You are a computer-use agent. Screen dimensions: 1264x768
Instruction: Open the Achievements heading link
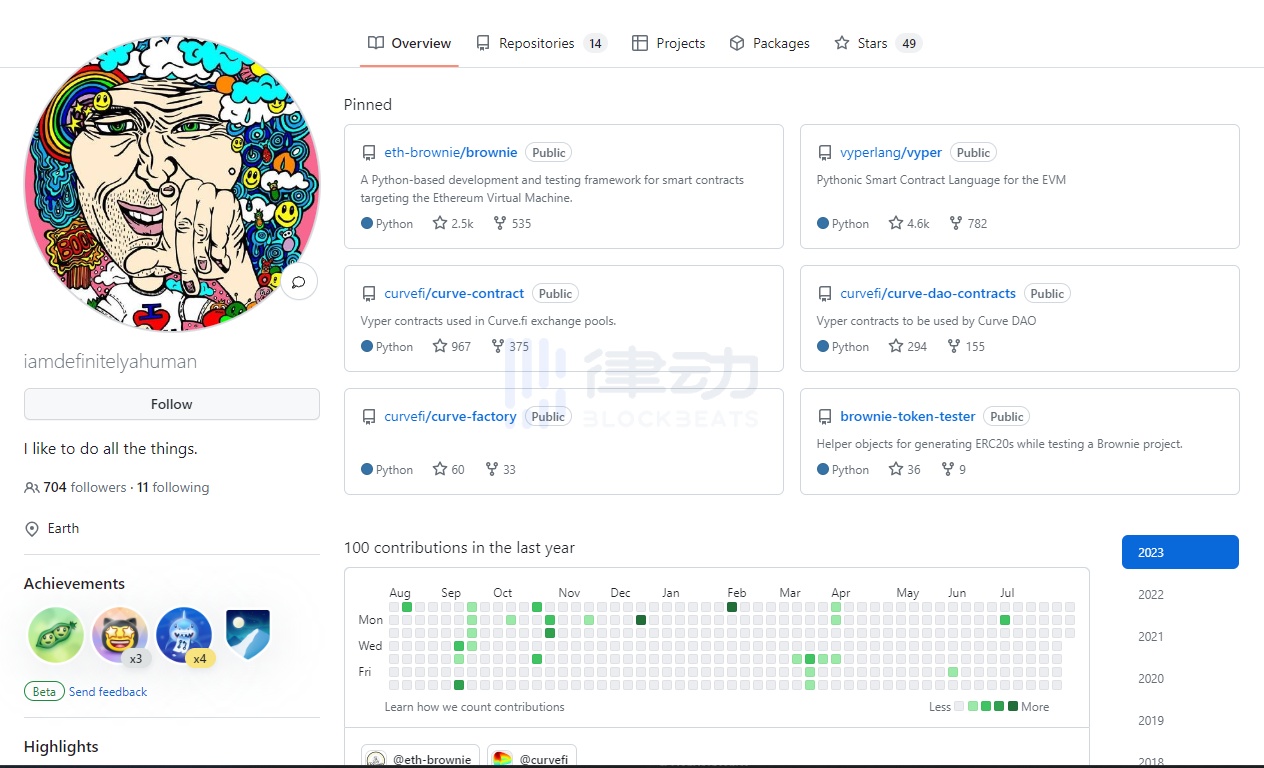(74, 583)
